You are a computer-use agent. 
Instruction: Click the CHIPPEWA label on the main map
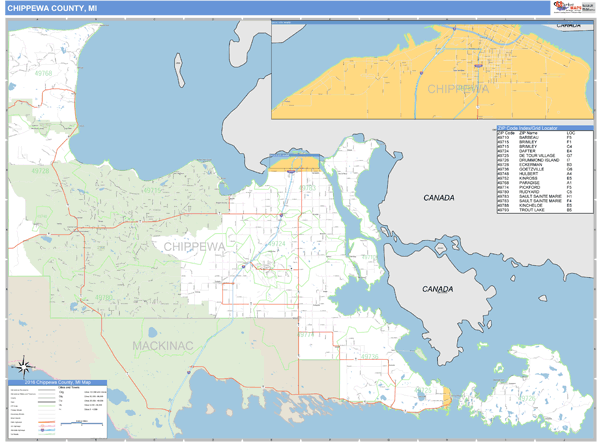(x=194, y=247)
